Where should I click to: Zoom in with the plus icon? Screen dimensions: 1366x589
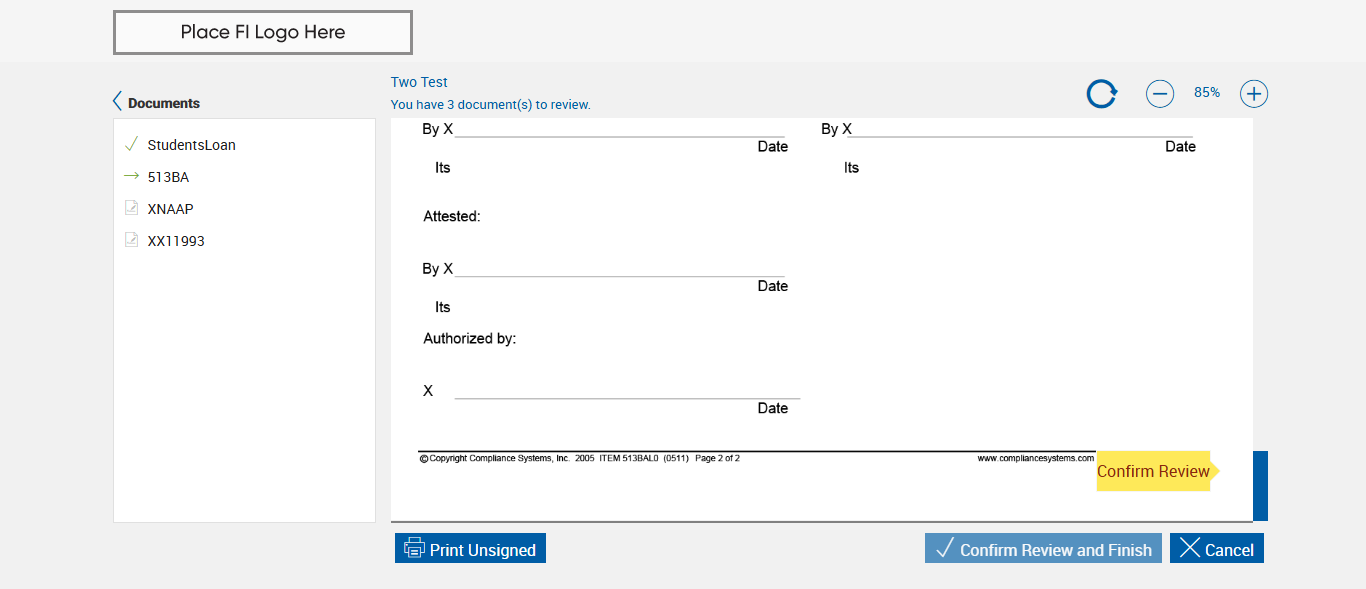[x=1254, y=94]
